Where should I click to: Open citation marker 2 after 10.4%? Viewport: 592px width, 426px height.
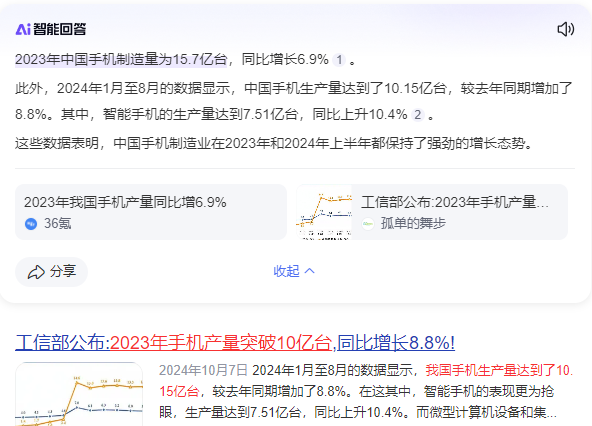click(418, 114)
